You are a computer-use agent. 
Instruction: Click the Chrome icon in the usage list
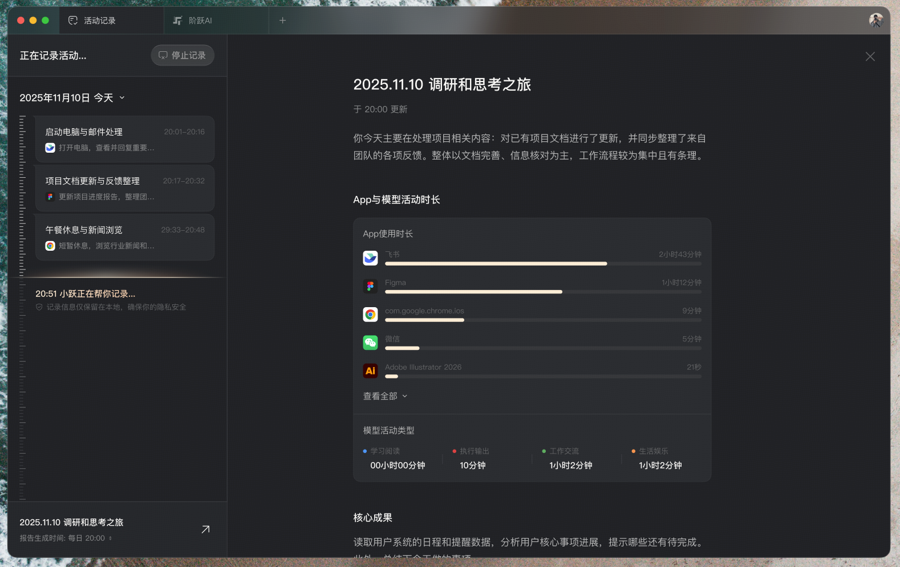370,314
